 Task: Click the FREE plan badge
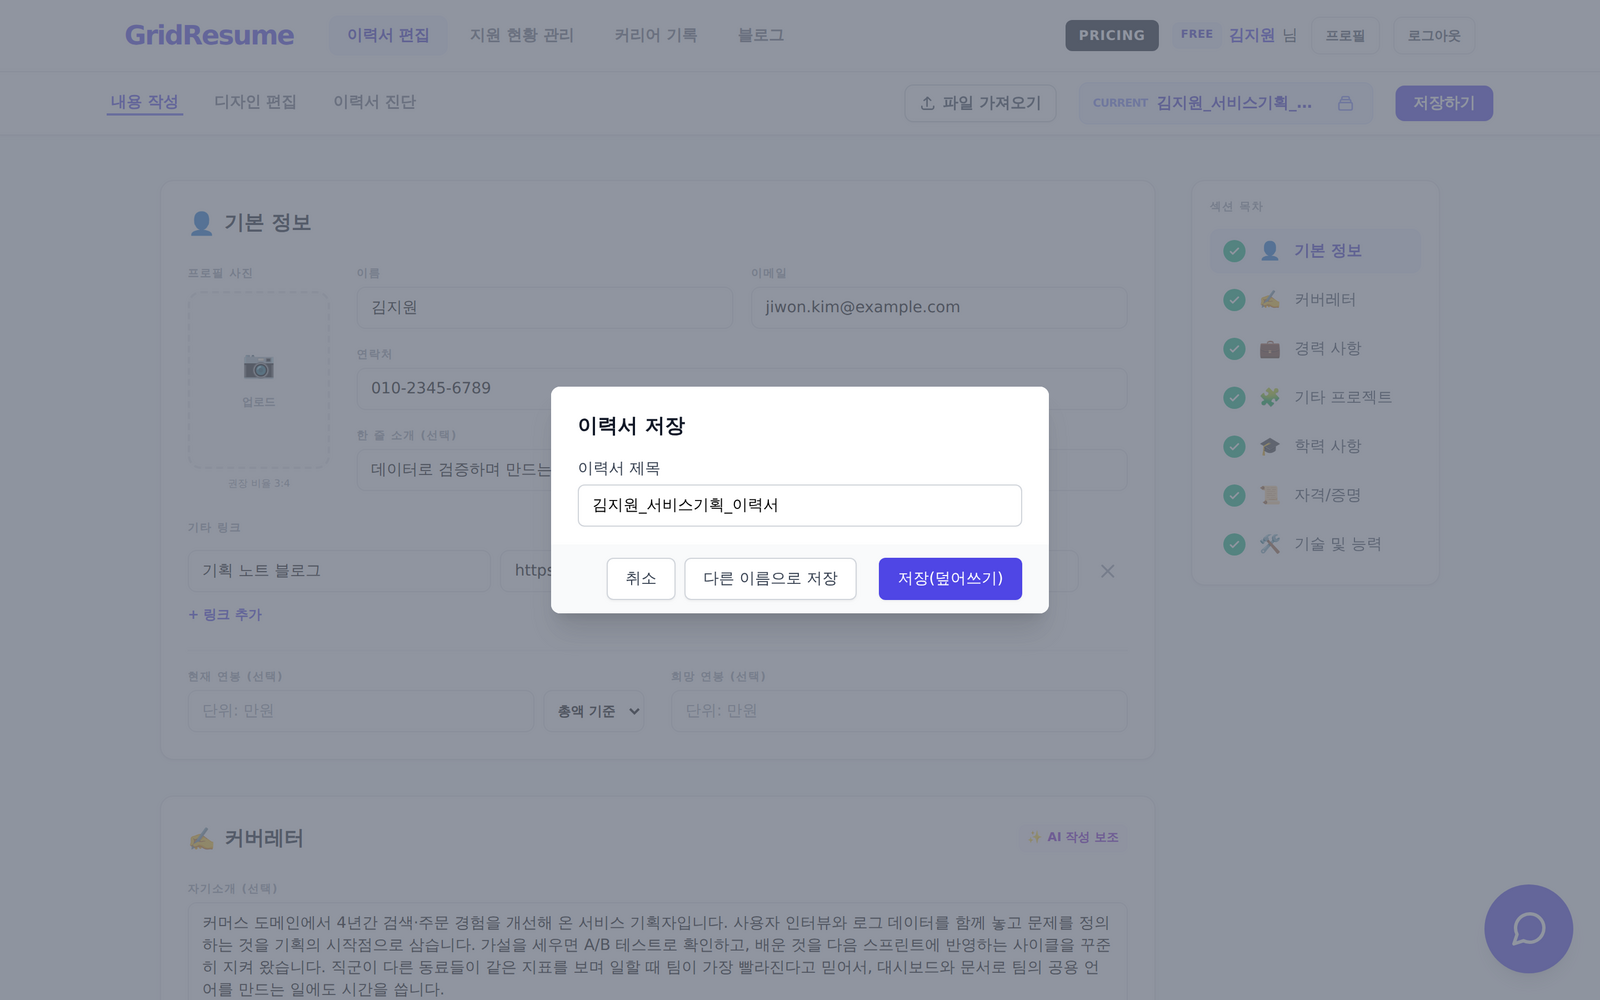tap(1196, 34)
